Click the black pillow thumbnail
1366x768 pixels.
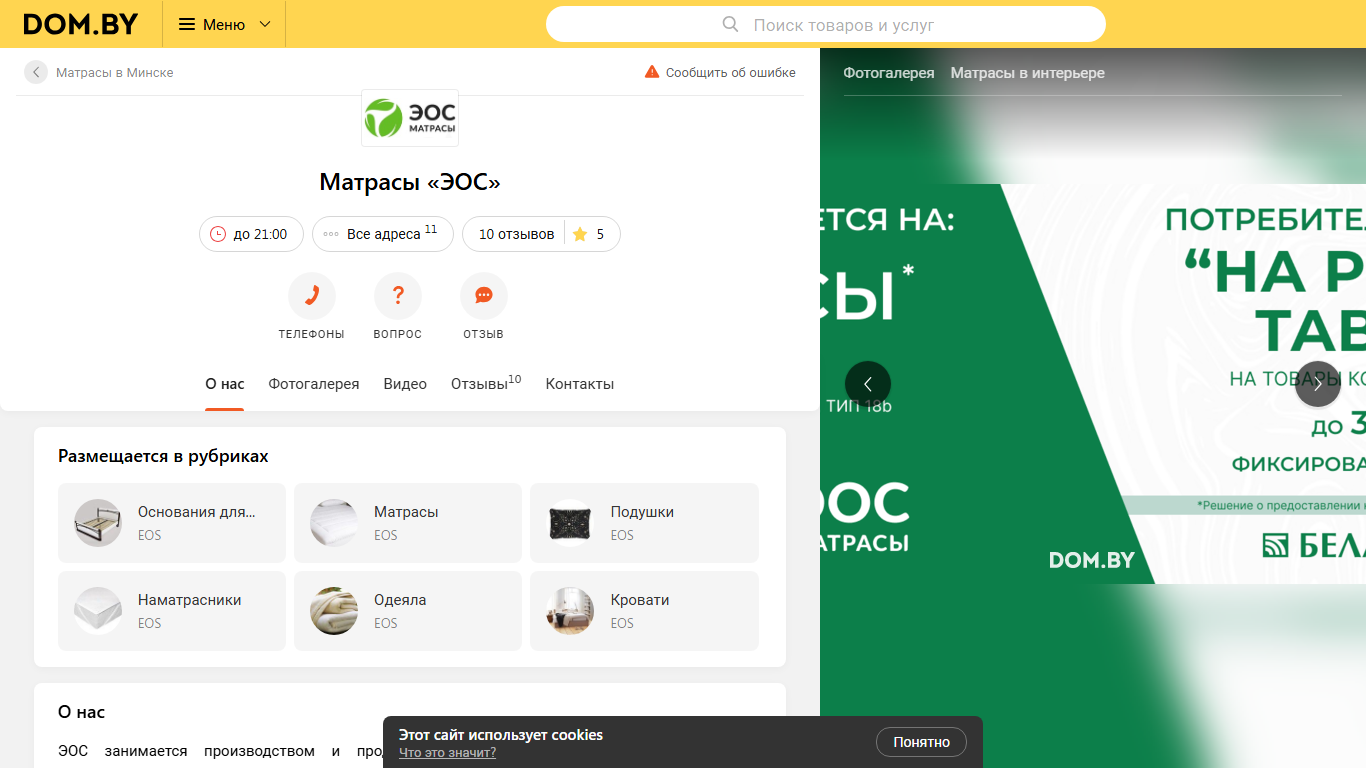tap(571, 523)
